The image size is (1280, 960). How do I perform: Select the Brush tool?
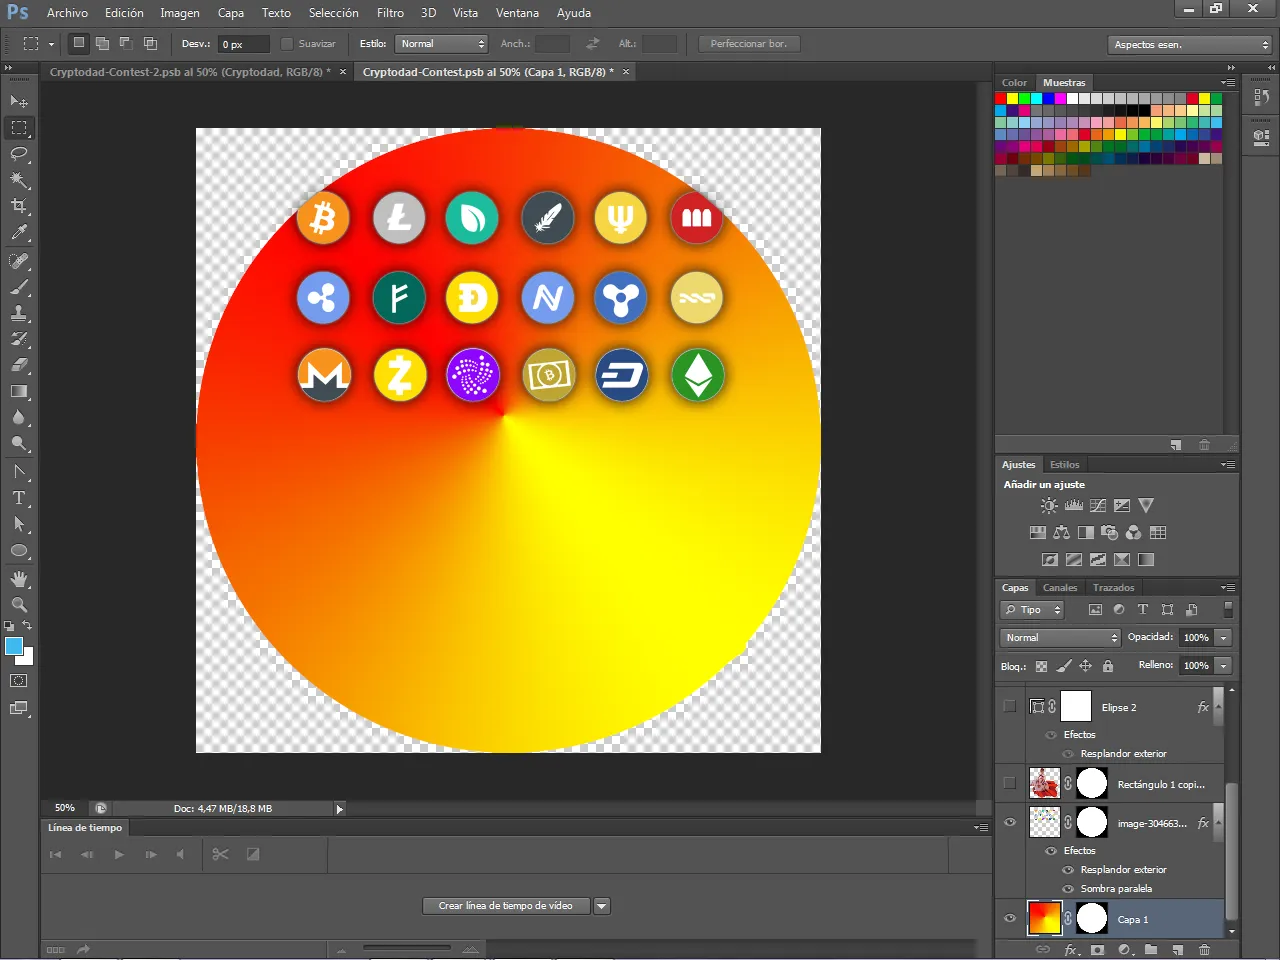tap(19, 287)
